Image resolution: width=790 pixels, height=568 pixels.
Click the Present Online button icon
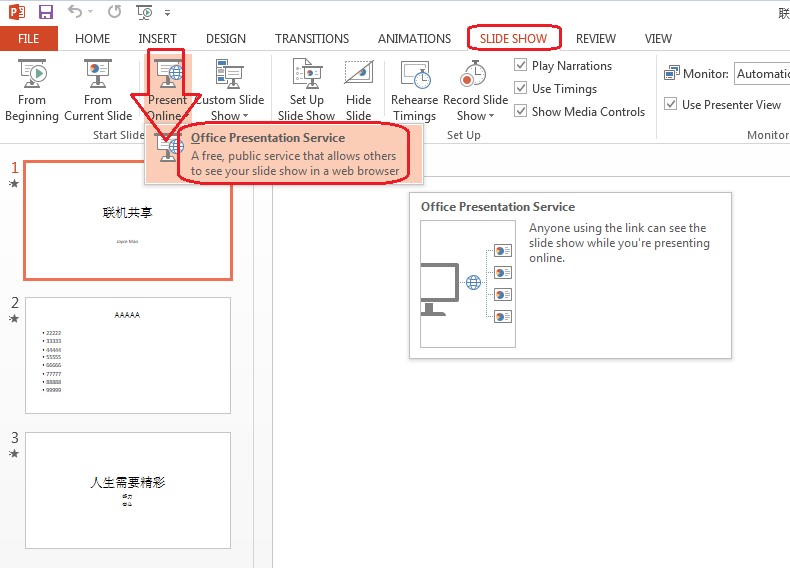coord(168,74)
